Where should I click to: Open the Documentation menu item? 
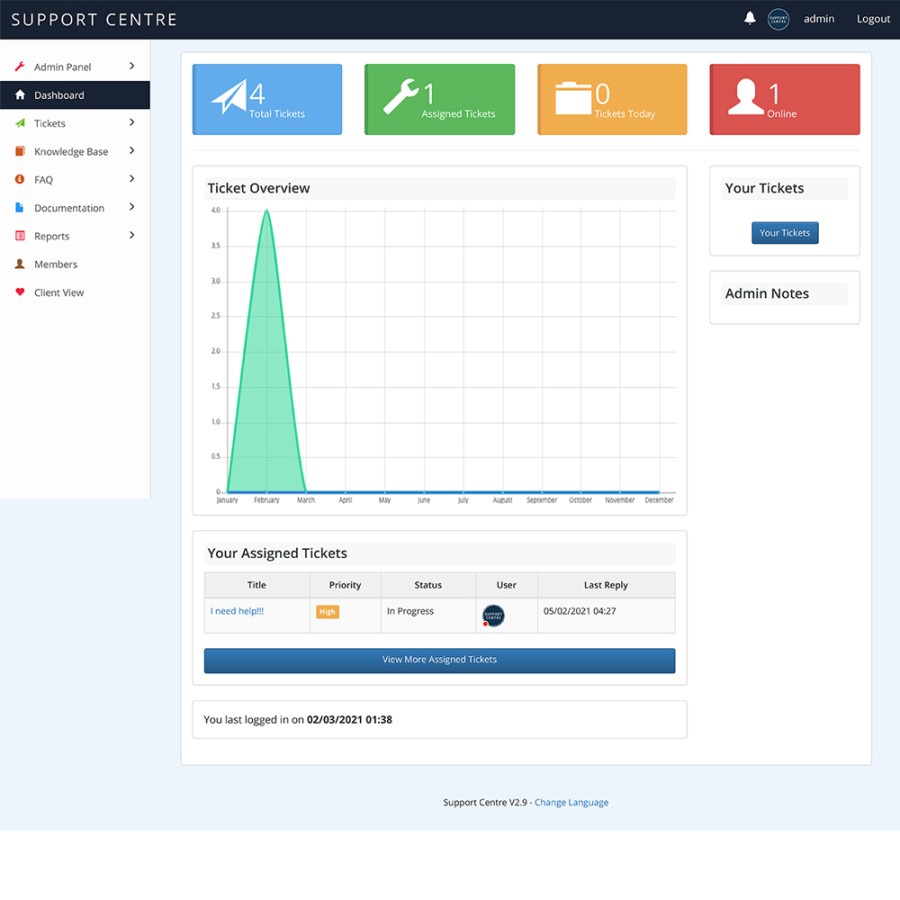tap(70, 207)
